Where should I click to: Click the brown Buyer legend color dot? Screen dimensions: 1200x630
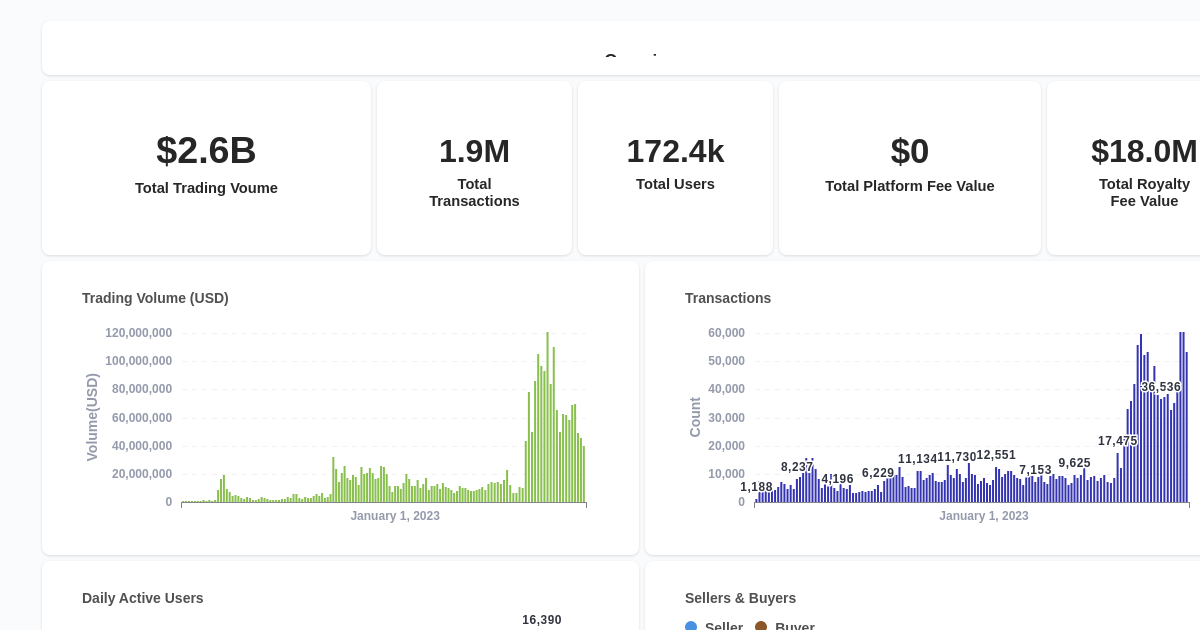pyautogui.click(x=761, y=627)
